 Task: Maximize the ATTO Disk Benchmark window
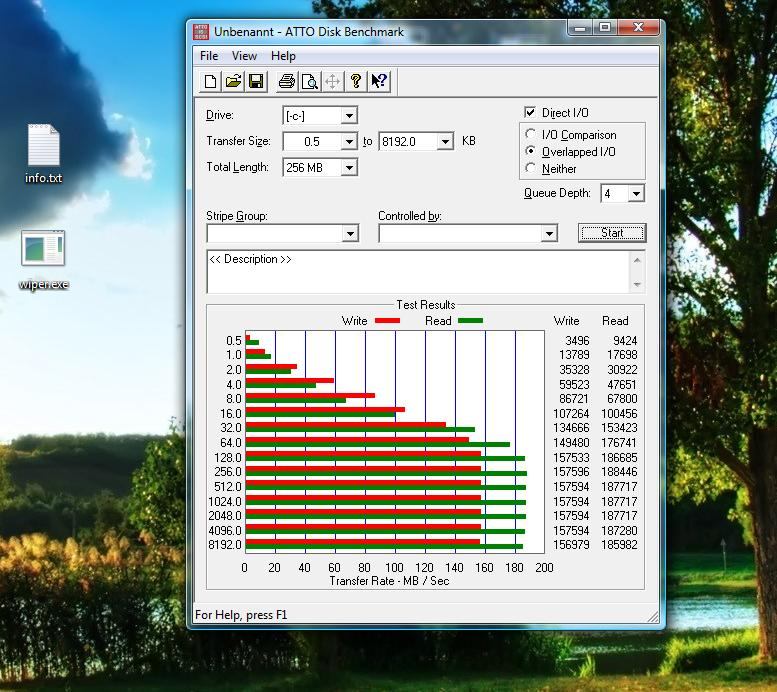click(605, 28)
